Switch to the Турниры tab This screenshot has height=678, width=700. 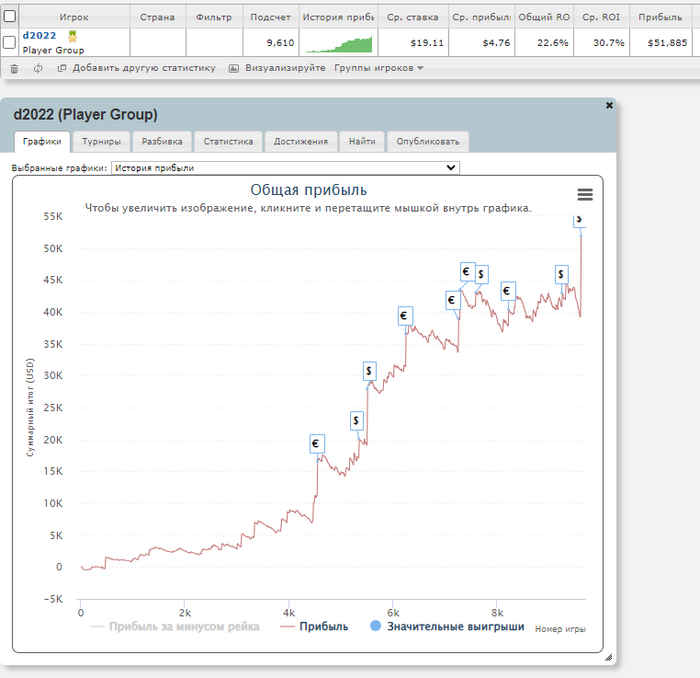[x=101, y=141]
